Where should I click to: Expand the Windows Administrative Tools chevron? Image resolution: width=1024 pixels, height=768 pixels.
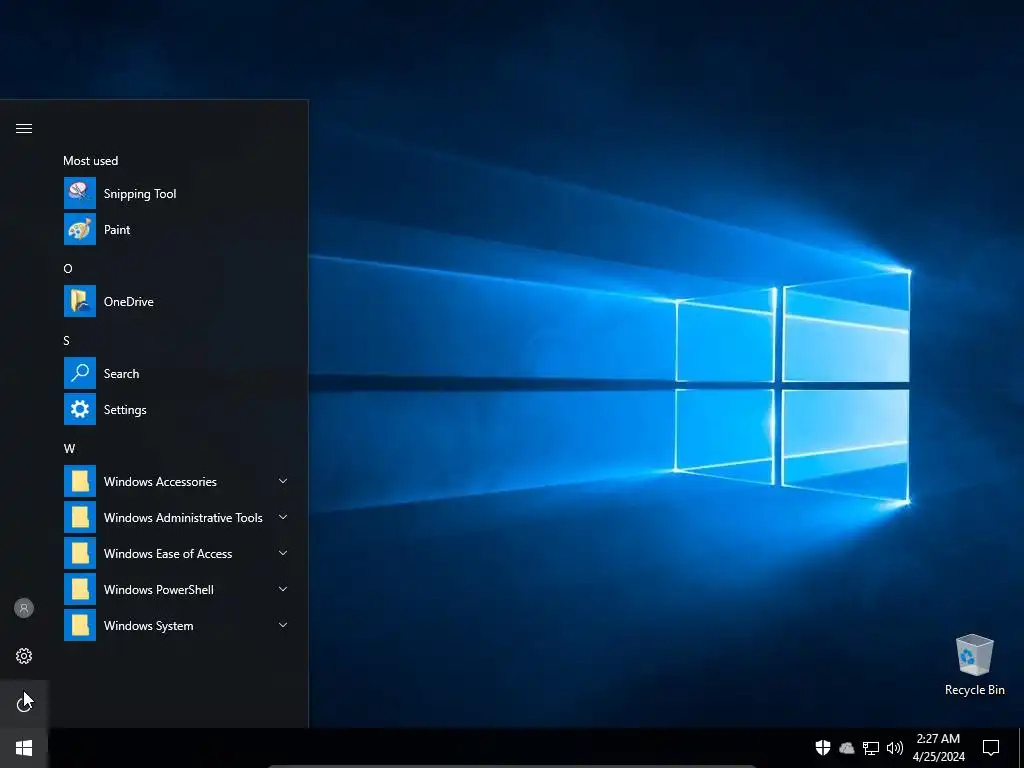[283, 517]
